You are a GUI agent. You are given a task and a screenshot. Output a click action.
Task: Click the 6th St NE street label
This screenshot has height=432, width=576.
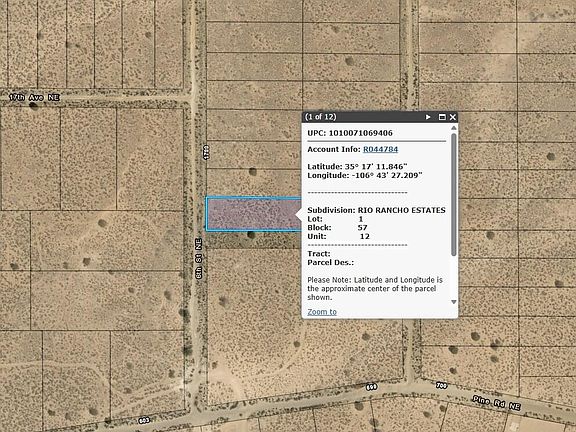pos(199,258)
